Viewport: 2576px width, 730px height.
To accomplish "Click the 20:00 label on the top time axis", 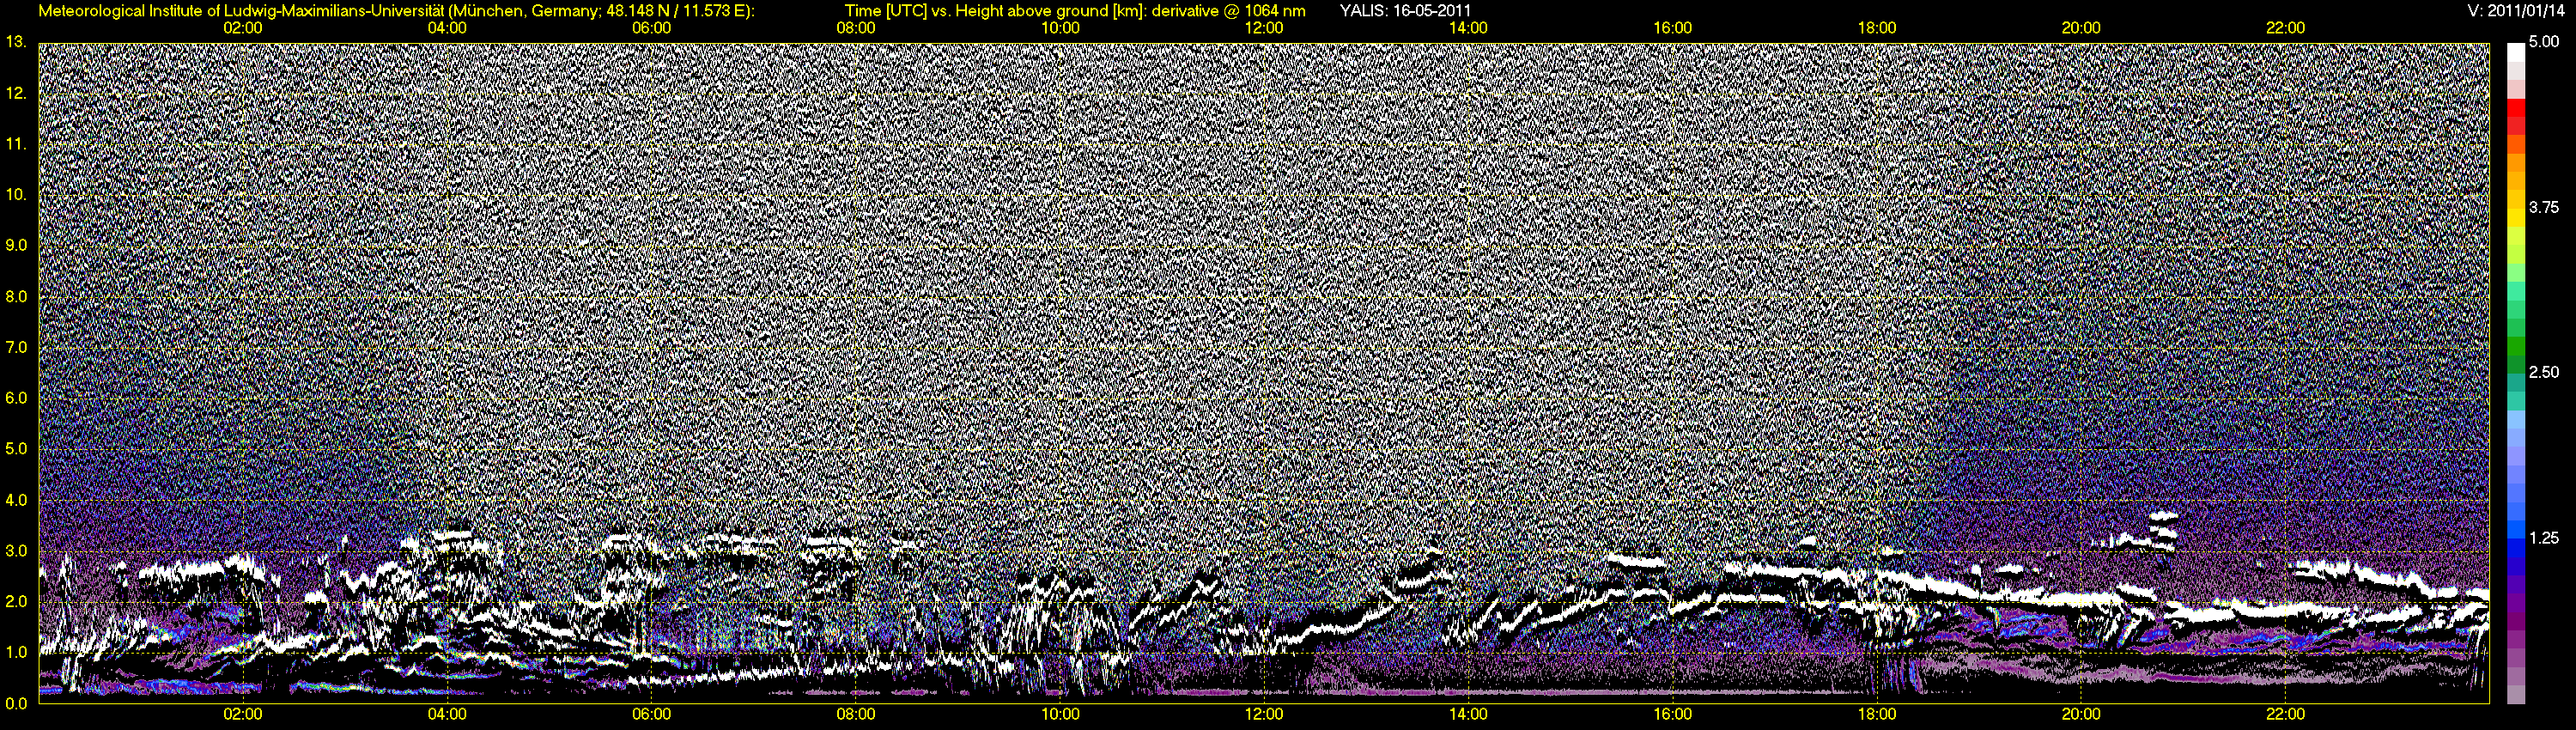I will [x=2081, y=28].
